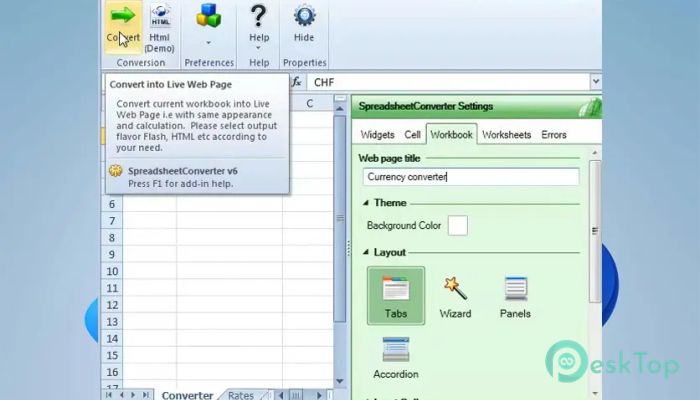Screen dimensions: 700x400
Task: Click the Web page title input field
Action: click(x=471, y=177)
